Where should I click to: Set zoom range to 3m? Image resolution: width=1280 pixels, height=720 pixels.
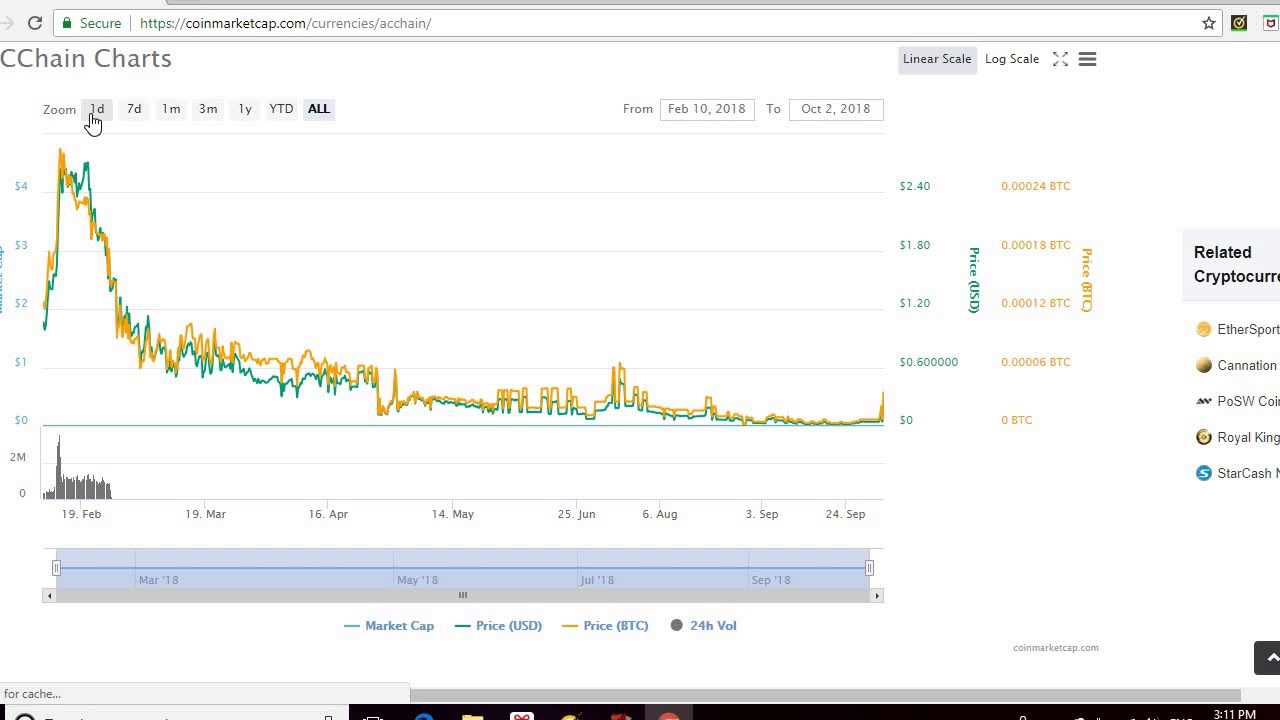coord(208,109)
